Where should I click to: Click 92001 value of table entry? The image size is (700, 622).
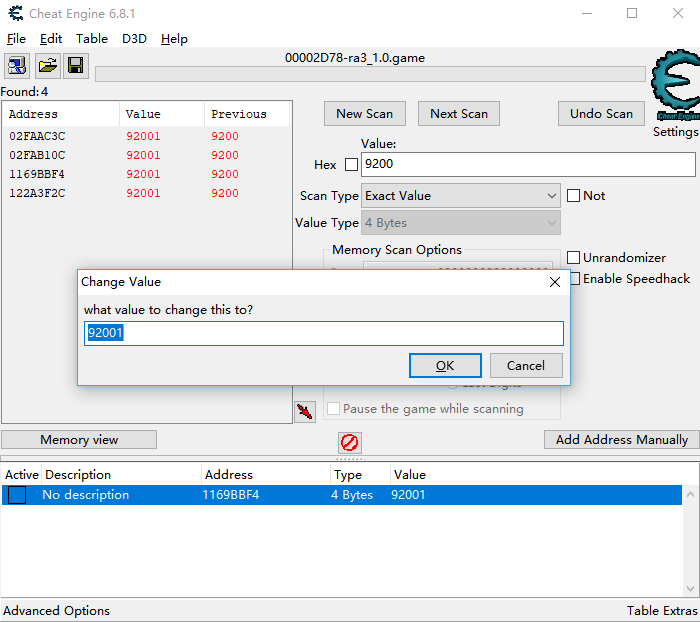pos(408,495)
